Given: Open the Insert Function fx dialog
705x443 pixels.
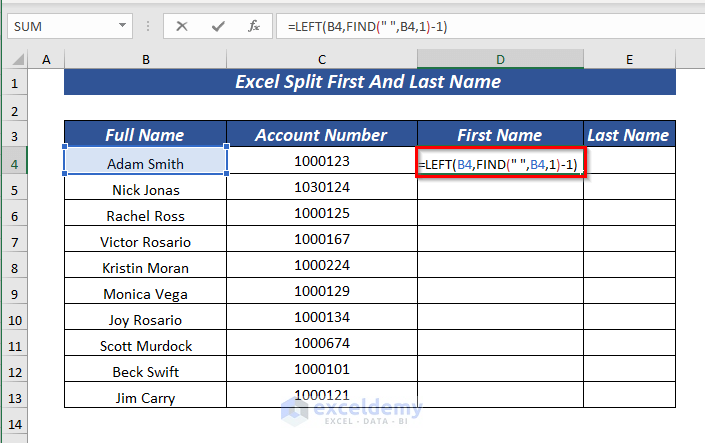Looking at the screenshot, I should coord(254,26).
